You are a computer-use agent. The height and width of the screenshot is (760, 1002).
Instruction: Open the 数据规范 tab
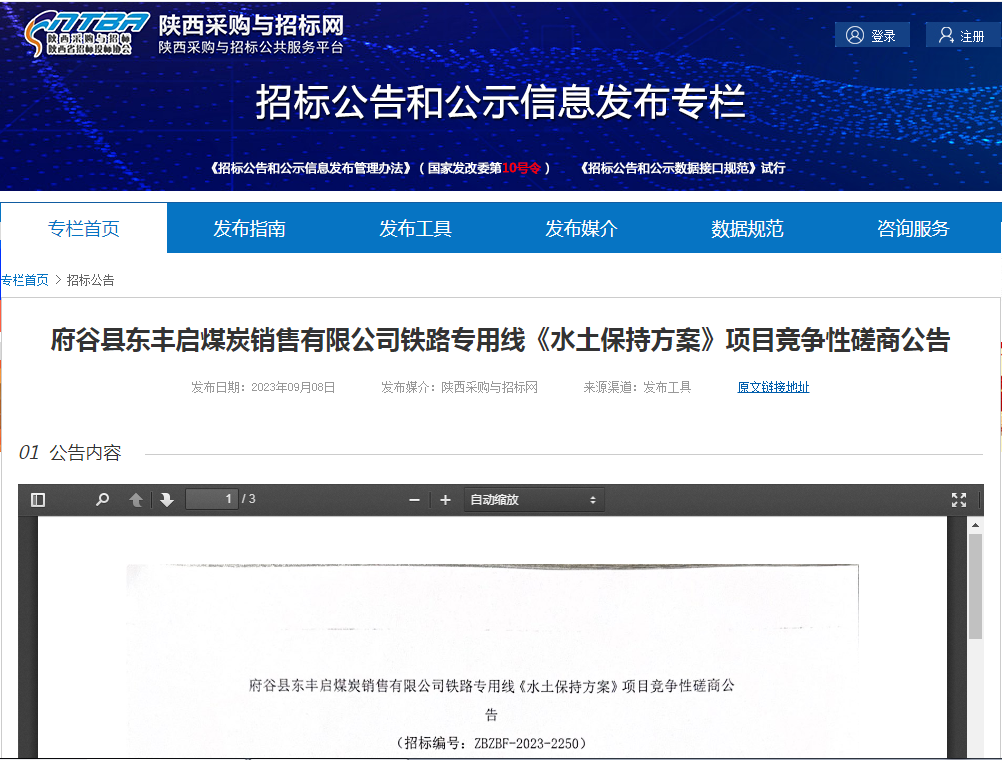[x=748, y=228]
